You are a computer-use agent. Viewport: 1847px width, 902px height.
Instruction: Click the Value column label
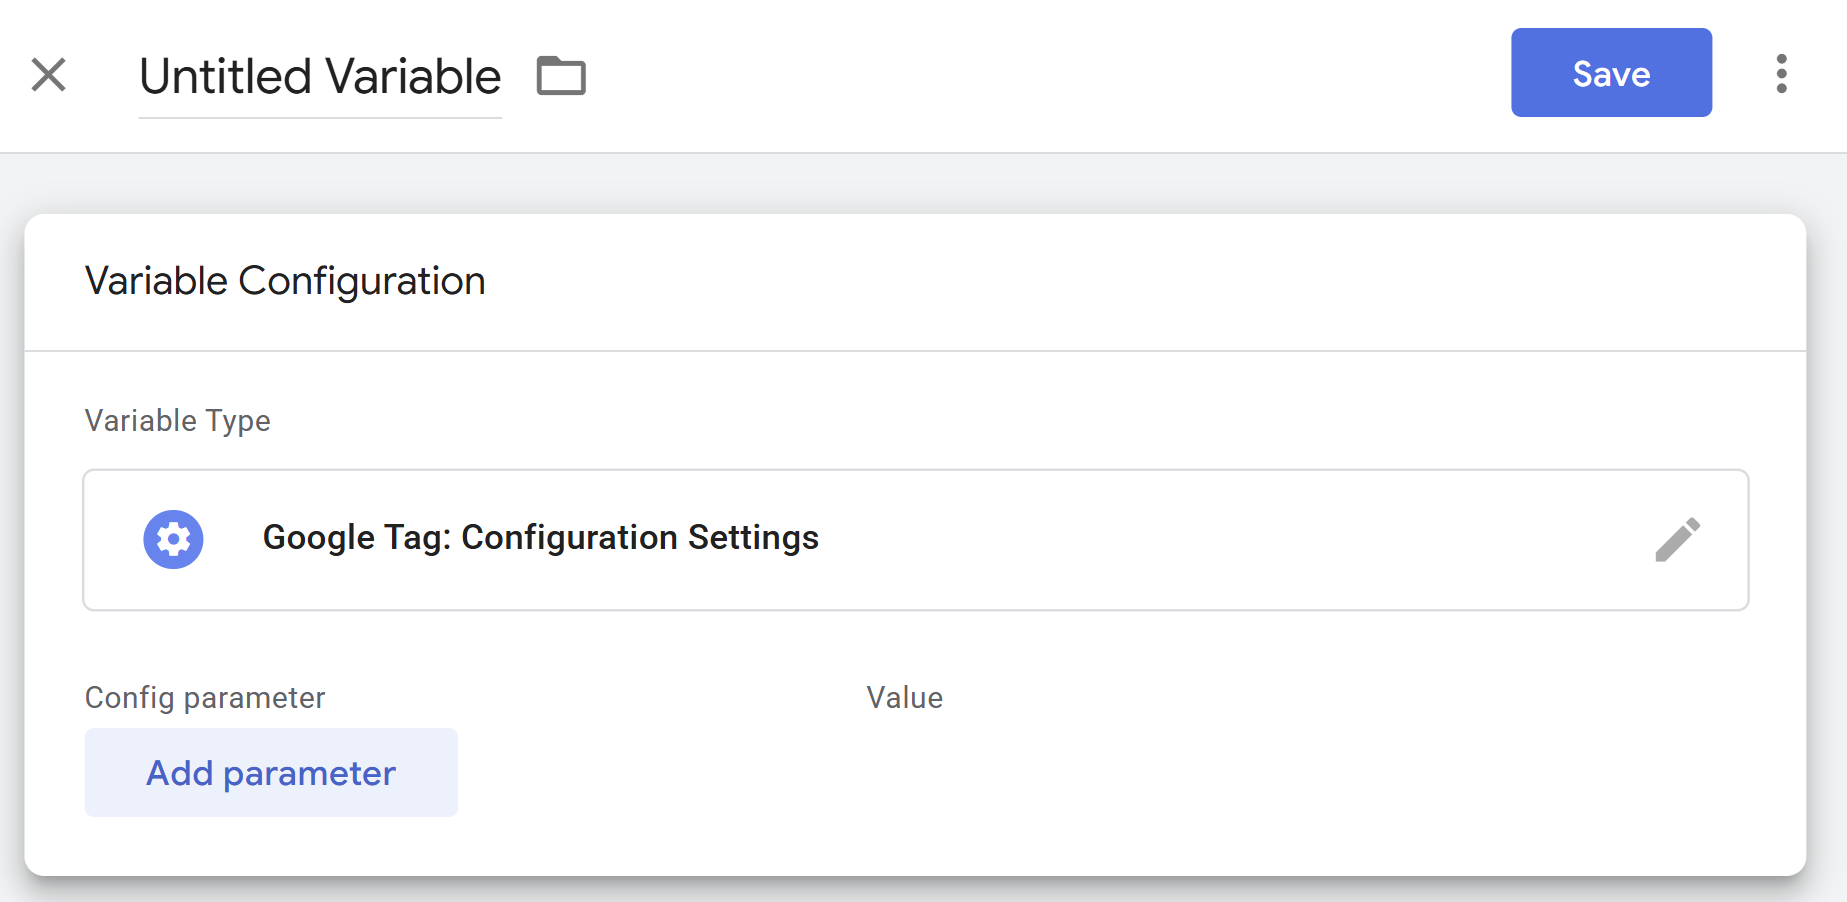pos(905,698)
